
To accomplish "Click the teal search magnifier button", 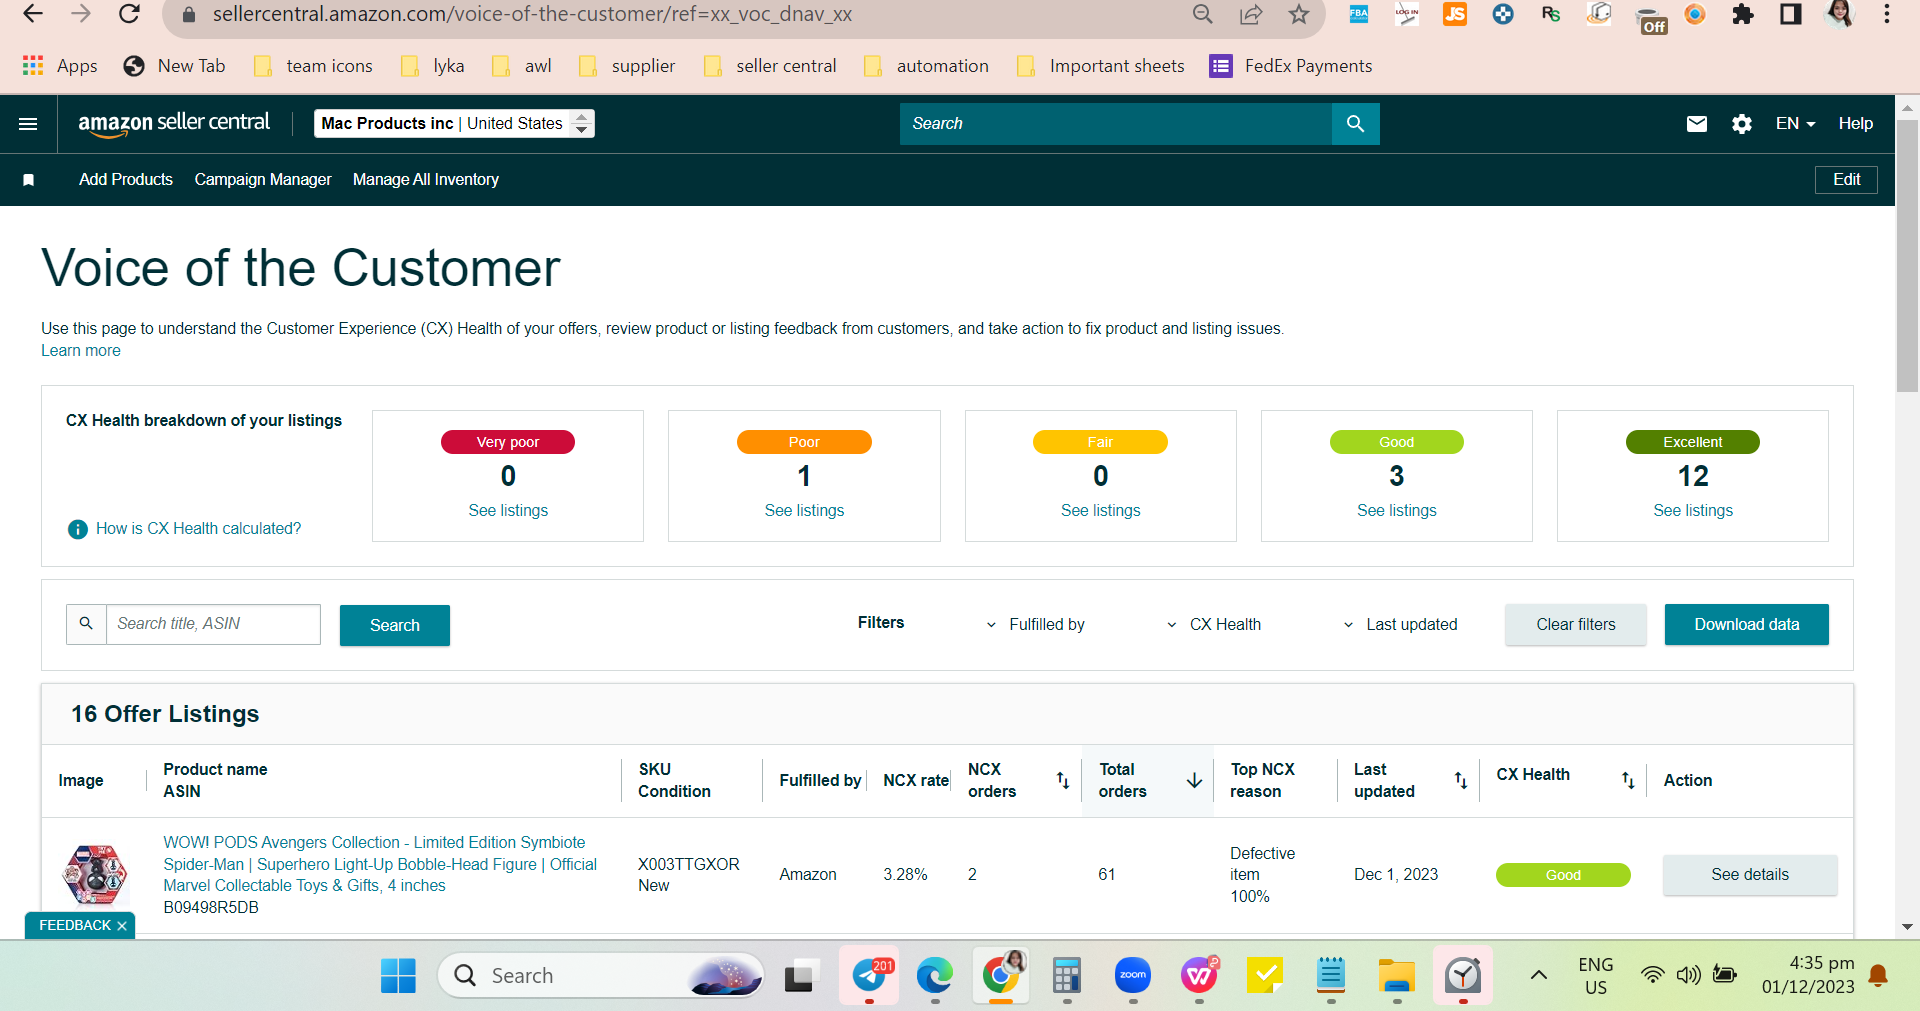I will 1356,124.
